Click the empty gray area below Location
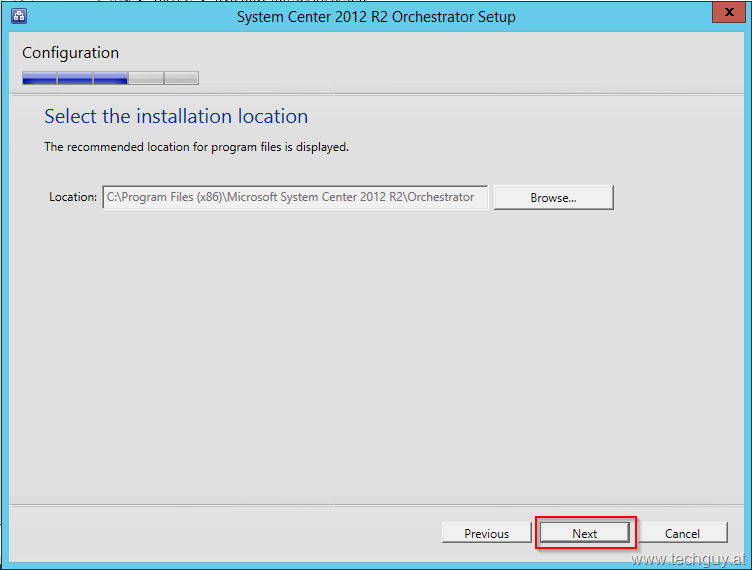Screen dimensions: 752x570 click(376, 355)
